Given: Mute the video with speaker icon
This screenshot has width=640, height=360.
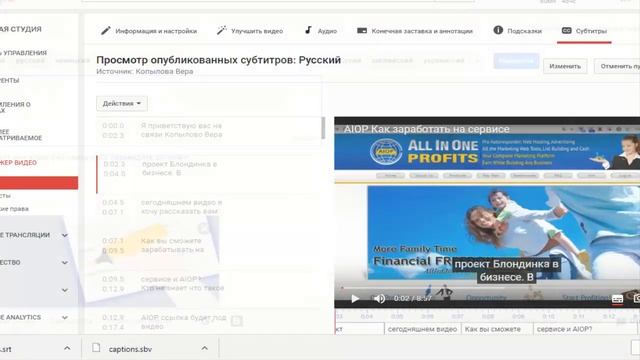Looking at the screenshot, I should pos(379,299).
